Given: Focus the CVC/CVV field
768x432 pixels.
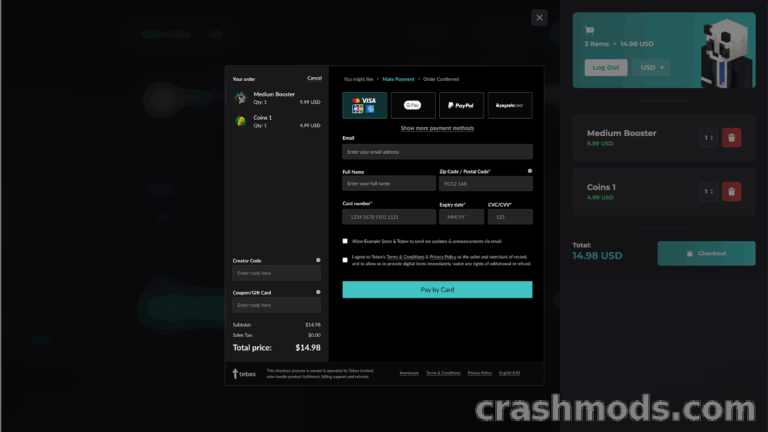Looking at the screenshot, I should [510, 216].
